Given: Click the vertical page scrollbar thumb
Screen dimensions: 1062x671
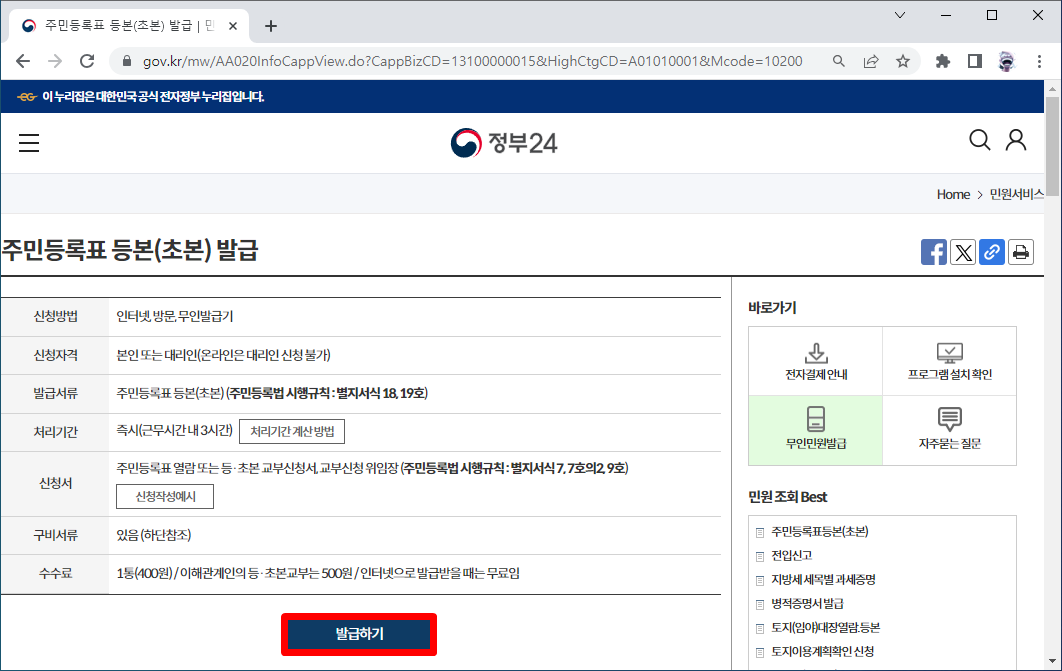Looking at the screenshot, I should [1052, 144].
